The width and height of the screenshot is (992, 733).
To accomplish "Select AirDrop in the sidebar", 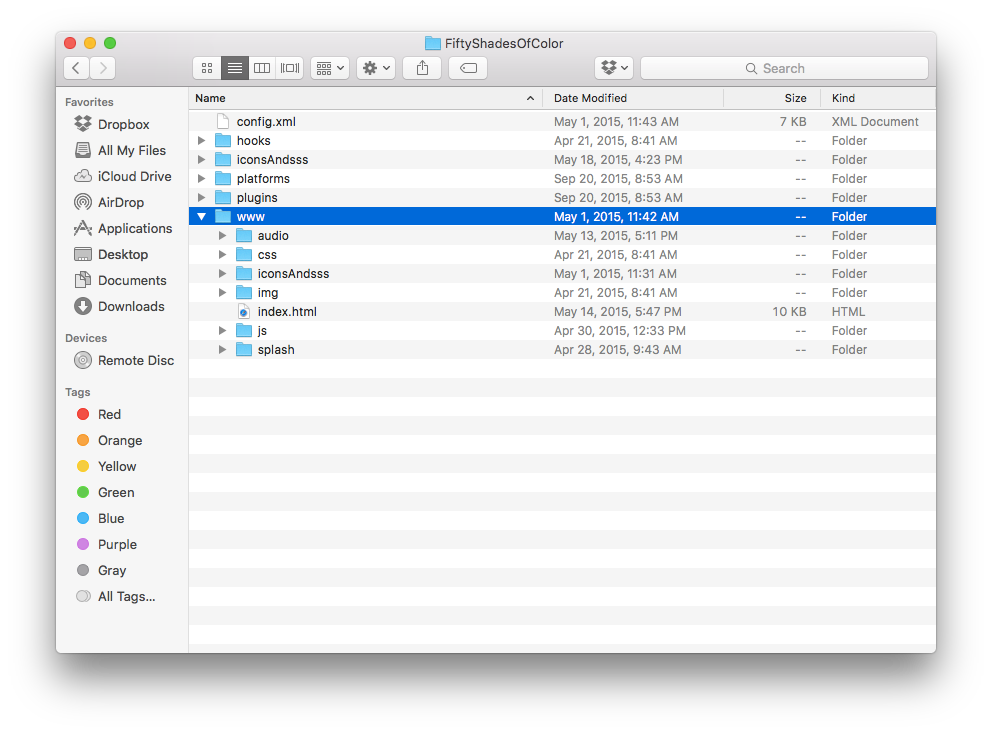I will pyautogui.click(x=115, y=201).
